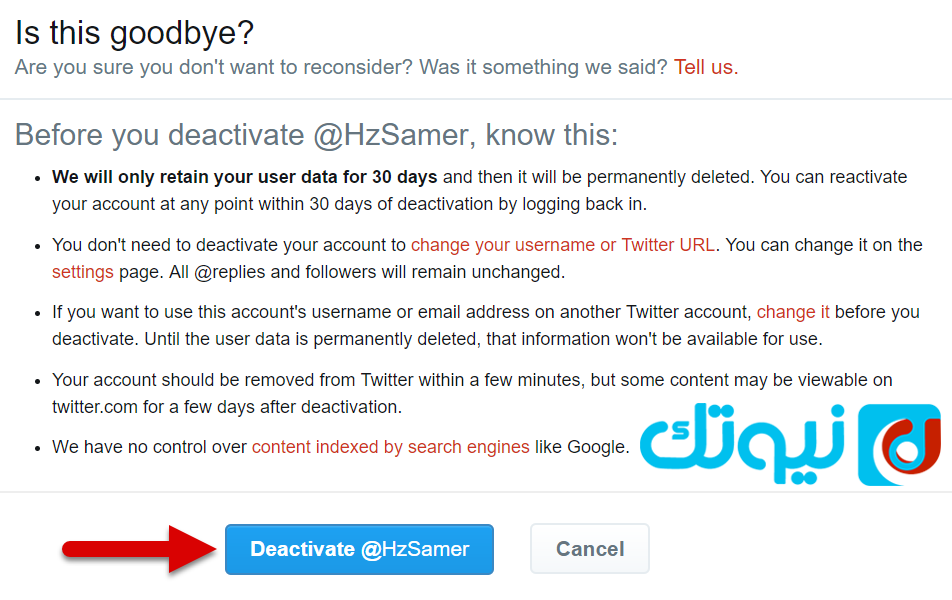
Task: Click the blue and red watermark logo icon
Action: (899, 445)
